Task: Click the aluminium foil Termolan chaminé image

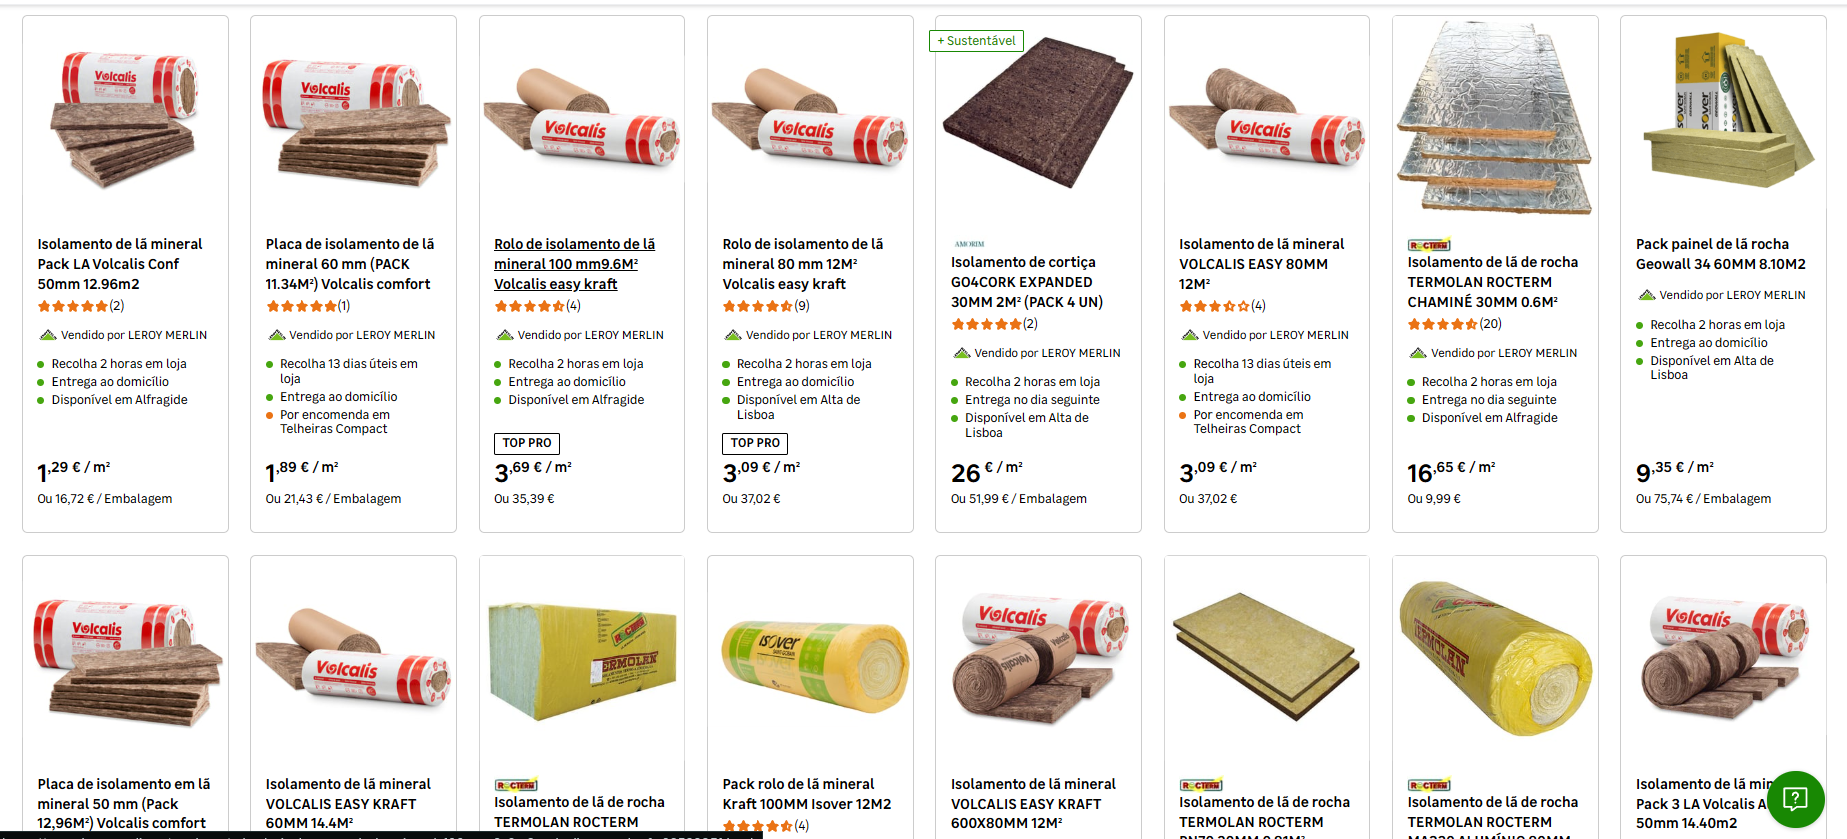Action: coord(1495,118)
